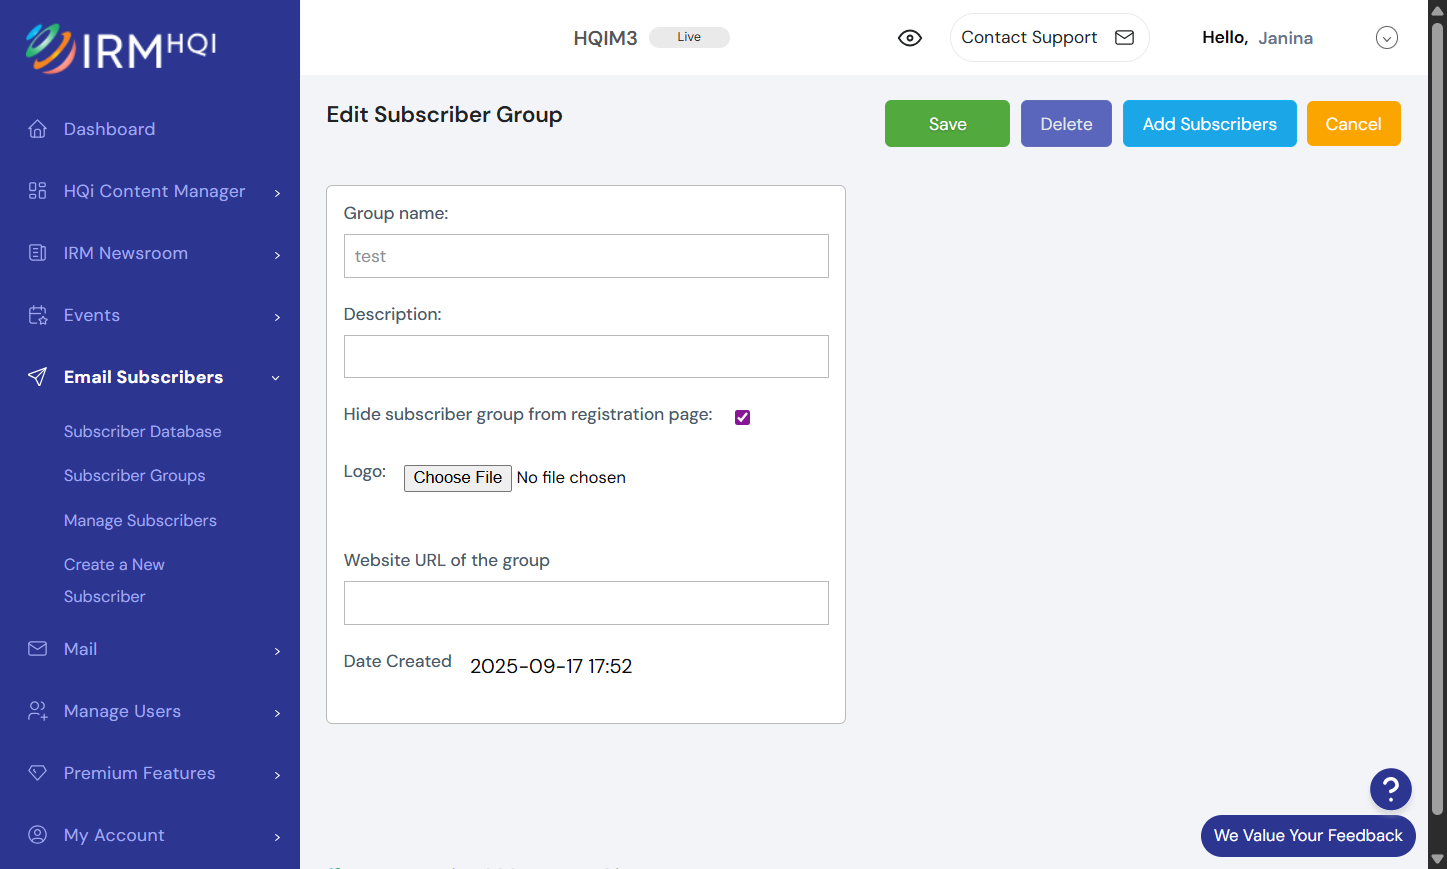
Task: Click the Group name input field
Action: 586,256
